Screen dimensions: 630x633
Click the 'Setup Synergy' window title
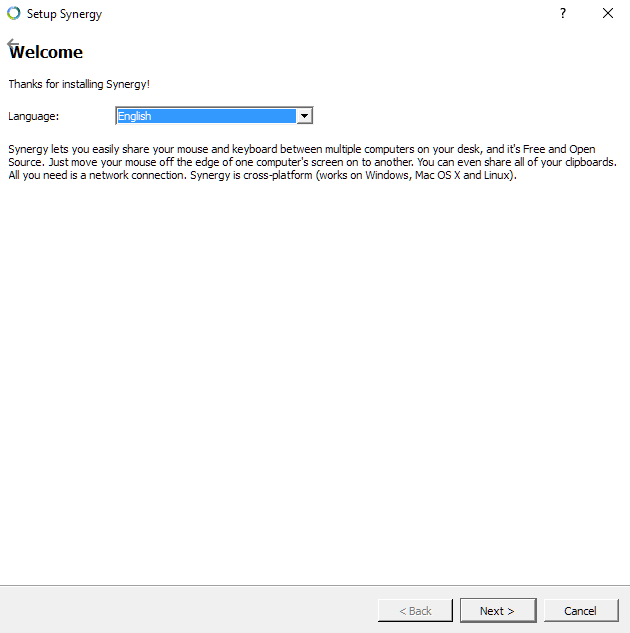pos(64,14)
